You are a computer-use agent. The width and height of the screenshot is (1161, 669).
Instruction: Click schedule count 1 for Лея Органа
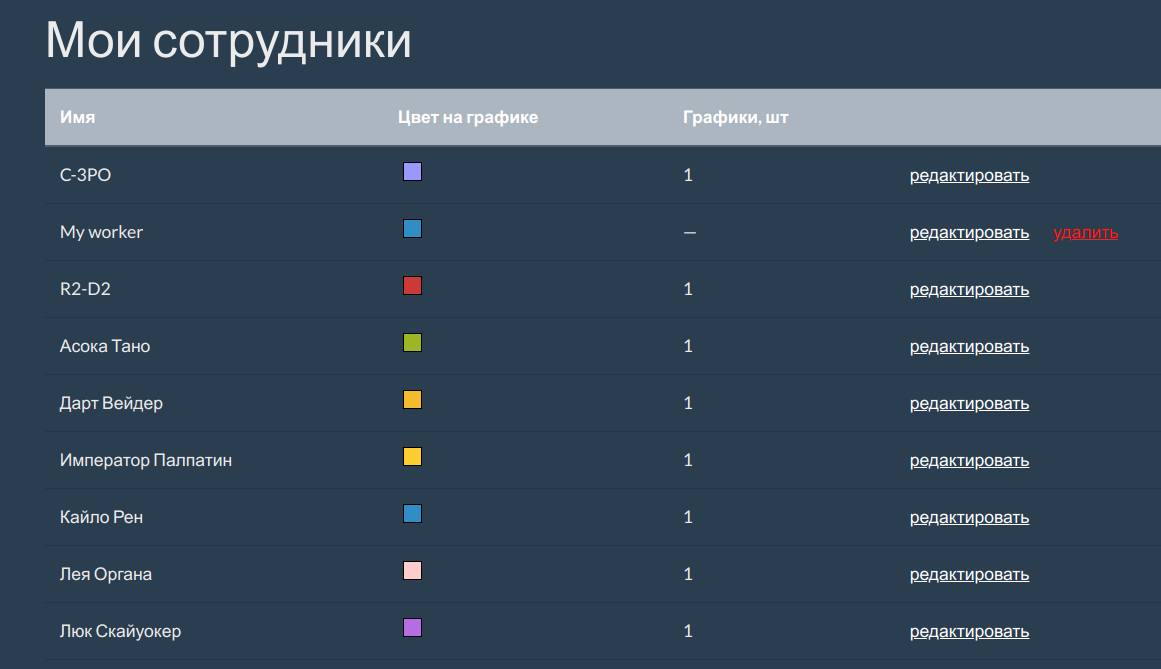[688, 574]
